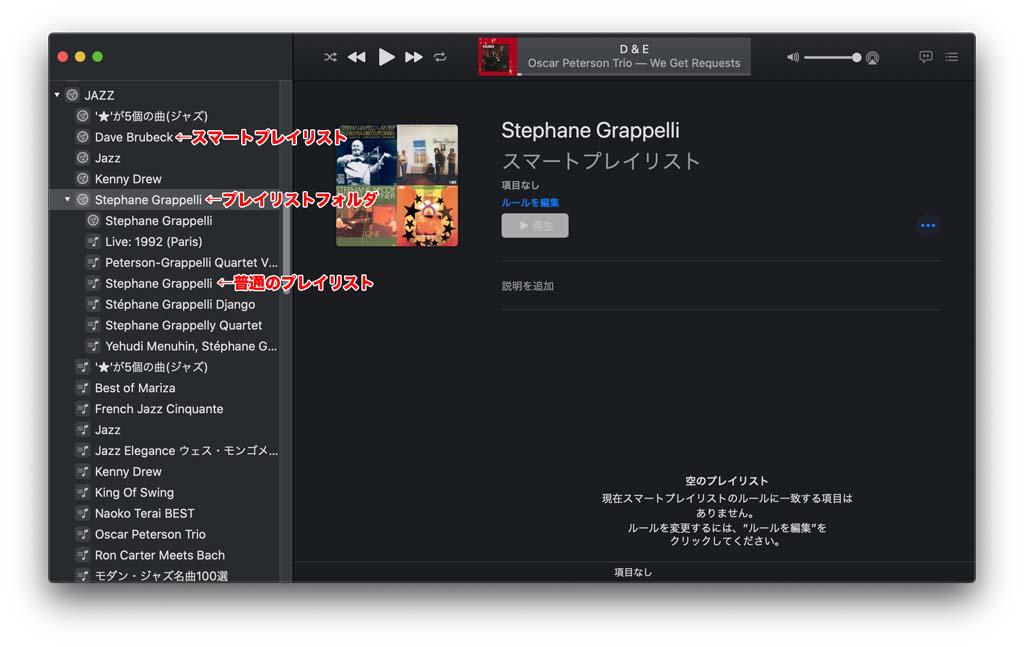The height and width of the screenshot is (647, 1024).
Task: Click the speaker volume icon
Action: (x=793, y=57)
